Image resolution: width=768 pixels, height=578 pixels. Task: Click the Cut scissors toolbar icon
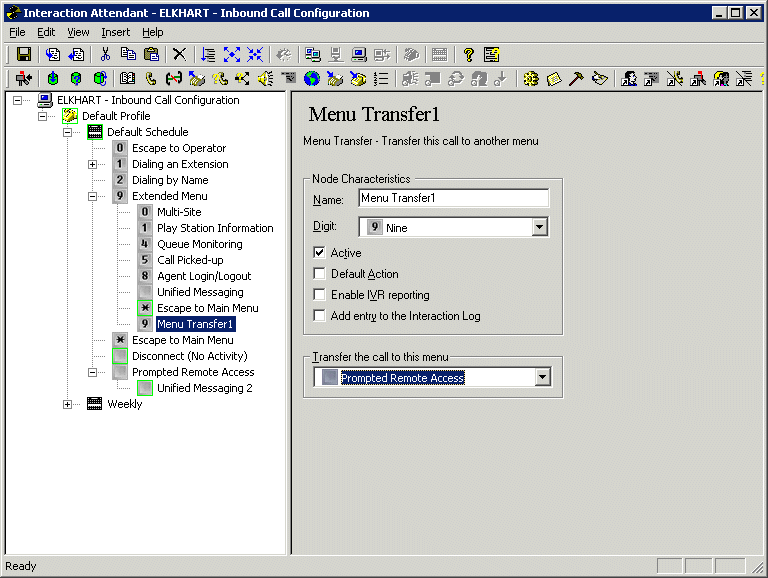pyautogui.click(x=105, y=55)
